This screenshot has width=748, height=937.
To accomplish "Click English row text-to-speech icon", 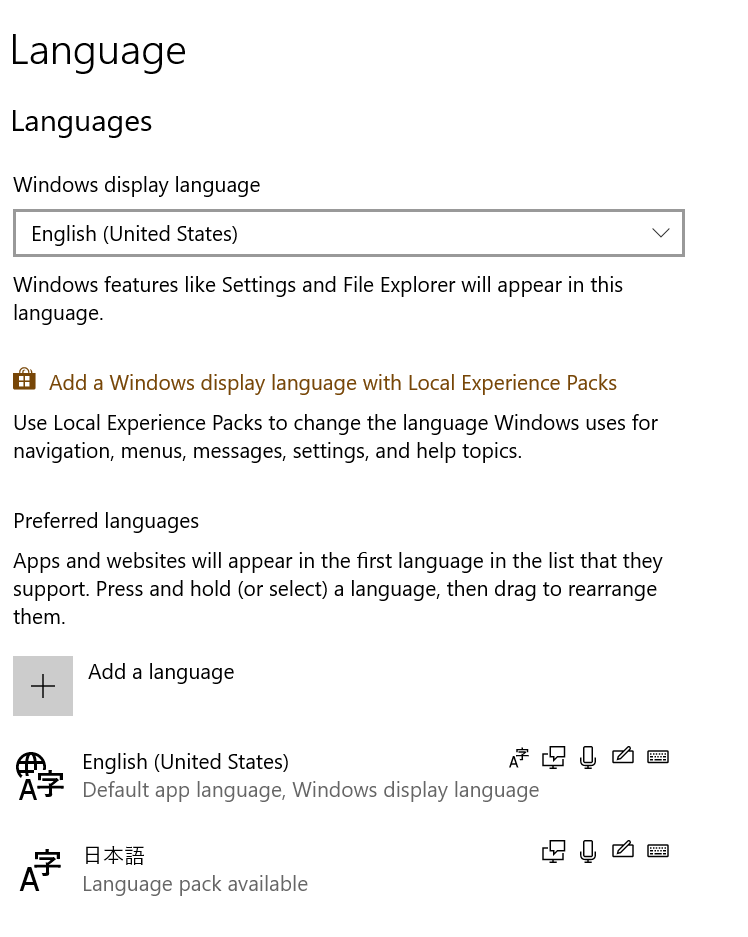I will click(553, 757).
